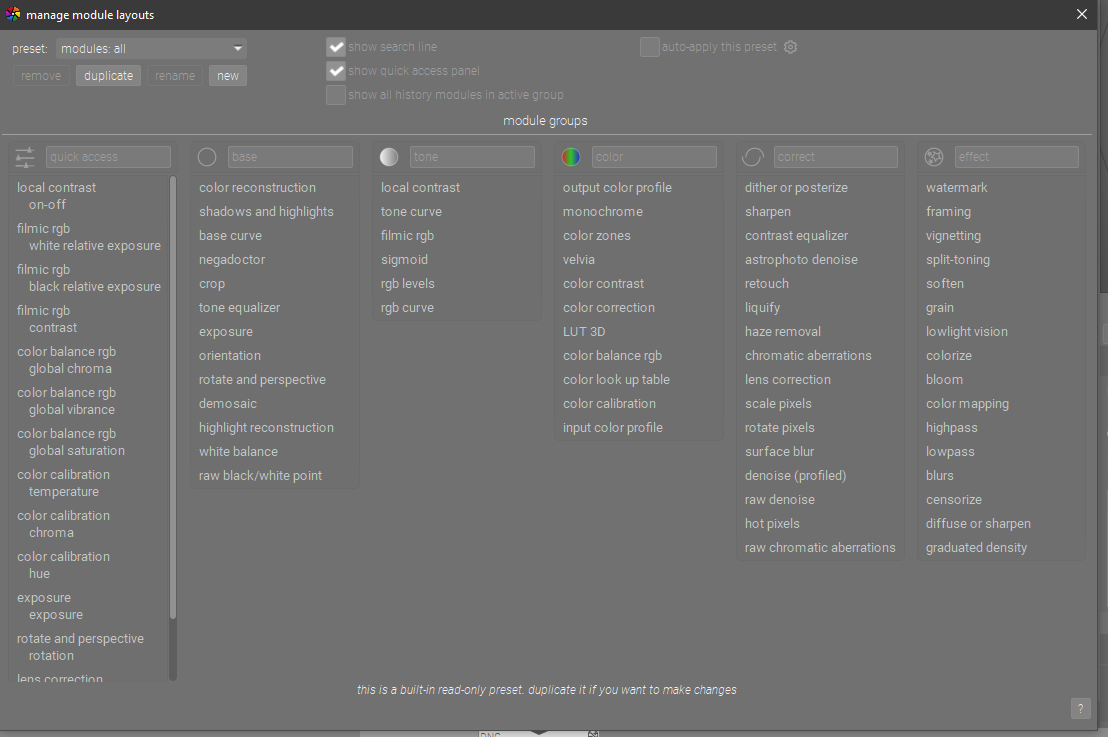Click the help question mark button
The width and height of the screenshot is (1108, 737).
tap(1080, 708)
